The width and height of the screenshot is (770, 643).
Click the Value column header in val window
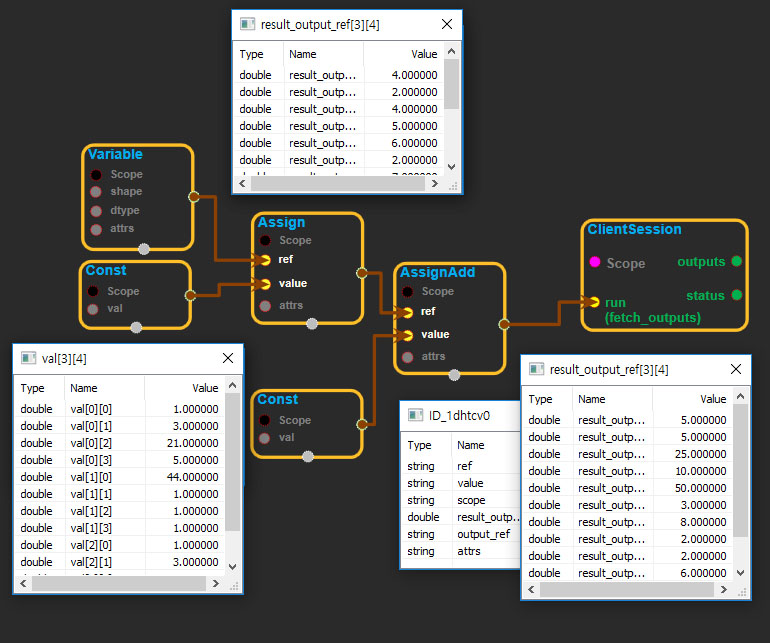tap(204, 388)
